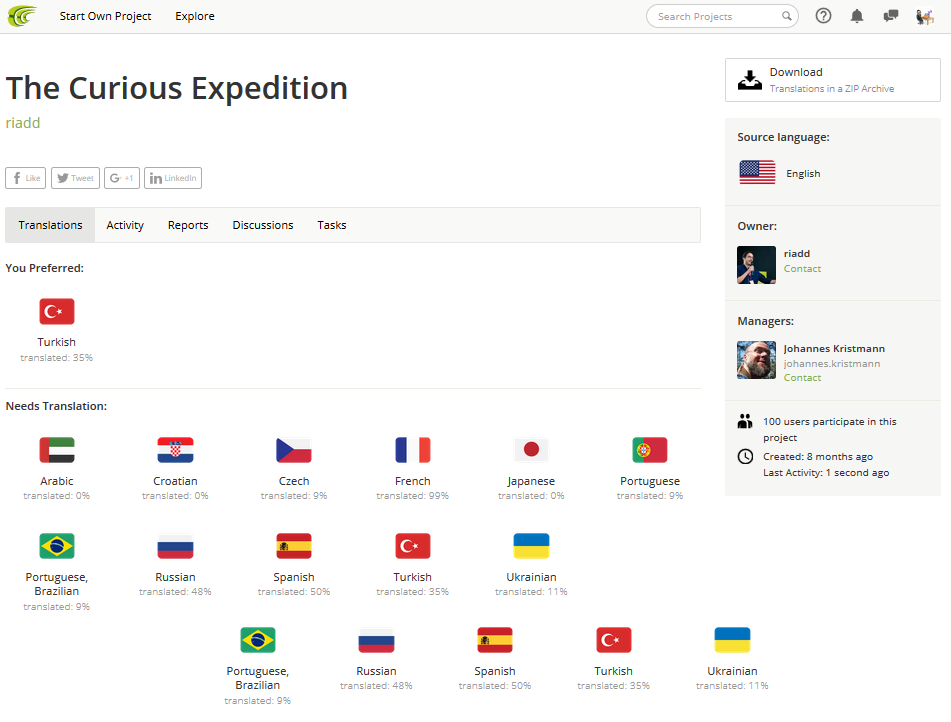The width and height of the screenshot is (951, 722).
Task: Open the Croatian language name
Action: tap(175, 481)
